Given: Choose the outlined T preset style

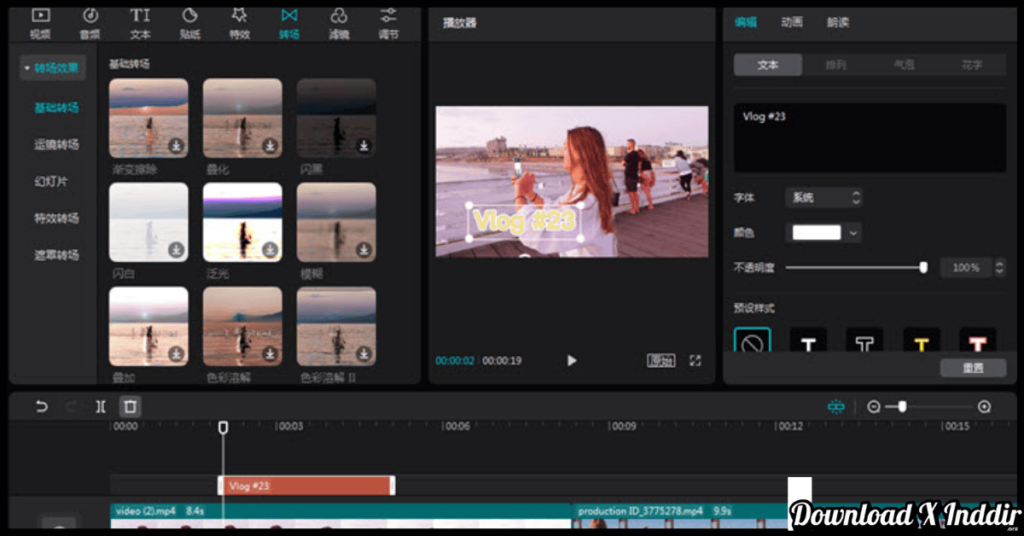Looking at the screenshot, I should coord(865,341).
